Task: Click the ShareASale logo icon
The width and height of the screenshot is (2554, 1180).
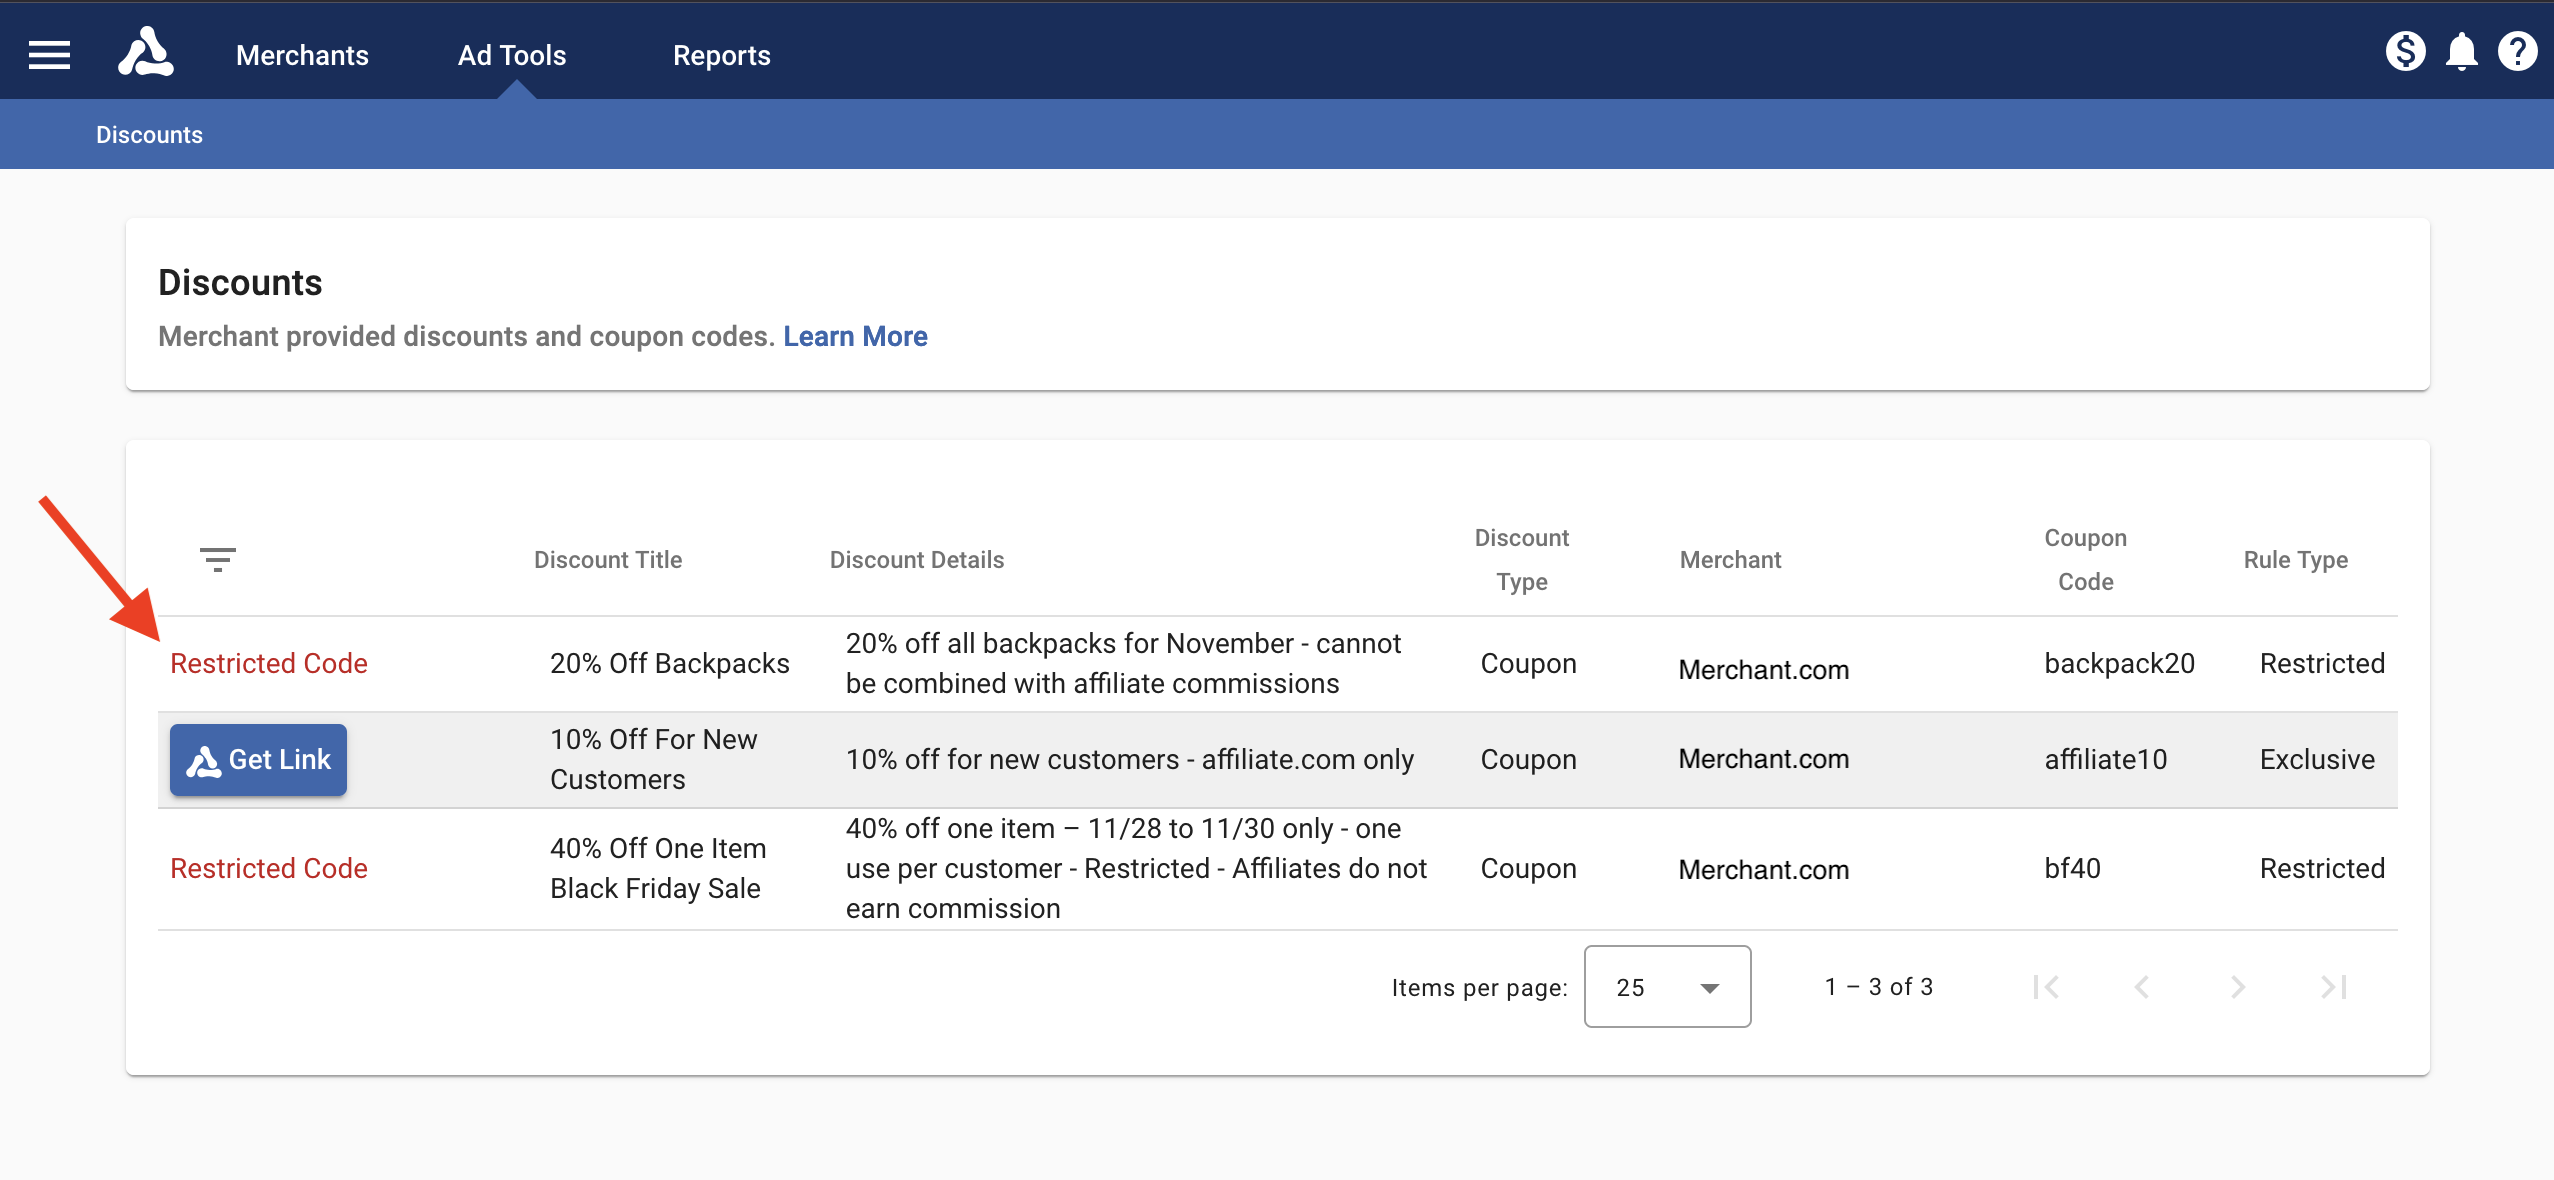Action: tap(146, 52)
